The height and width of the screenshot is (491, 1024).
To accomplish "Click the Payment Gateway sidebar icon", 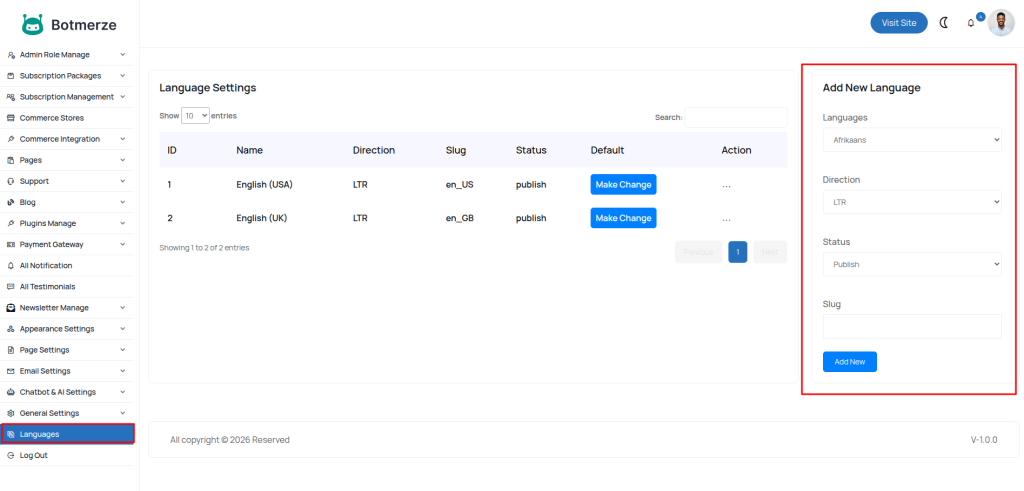I will coord(11,244).
